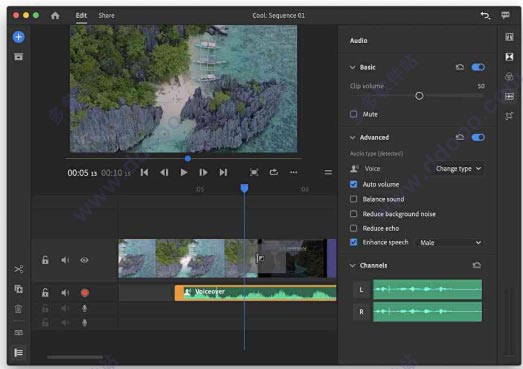Step forward one frame

click(x=203, y=172)
